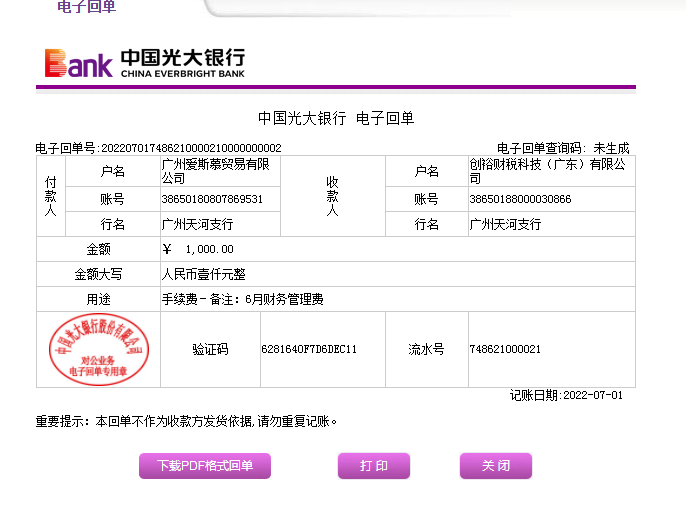
Task: Click the 打印 print button
Action: pos(374,465)
